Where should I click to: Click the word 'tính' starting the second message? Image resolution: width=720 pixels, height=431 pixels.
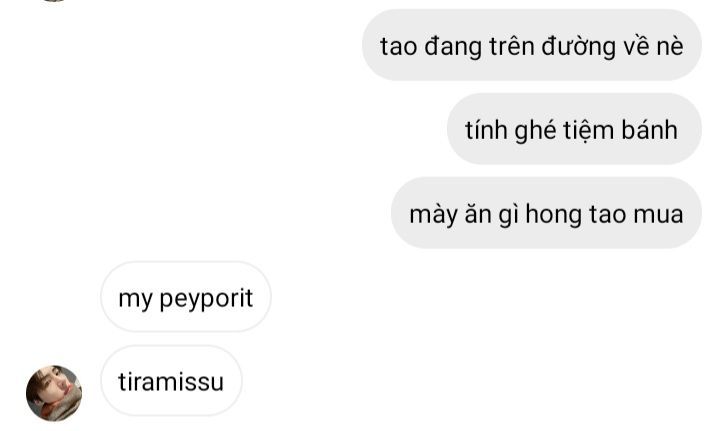486,129
